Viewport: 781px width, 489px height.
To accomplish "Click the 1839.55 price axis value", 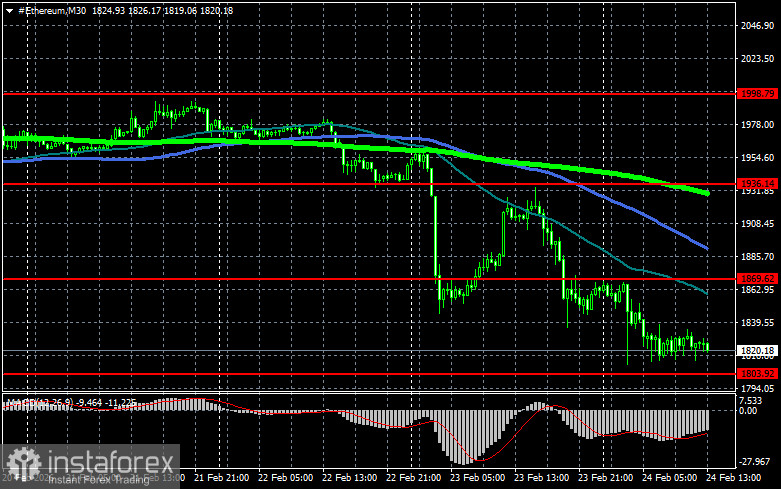I will [757, 323].
